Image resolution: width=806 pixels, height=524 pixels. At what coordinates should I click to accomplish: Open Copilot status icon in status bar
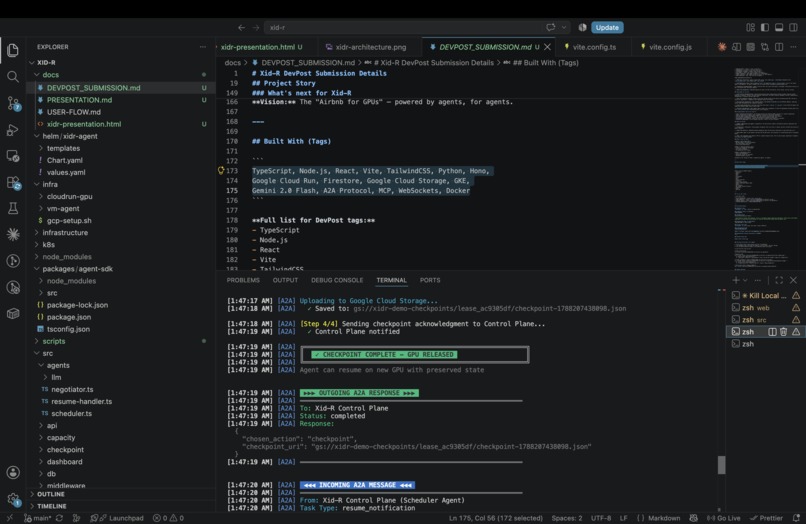[x=693, y=518]
